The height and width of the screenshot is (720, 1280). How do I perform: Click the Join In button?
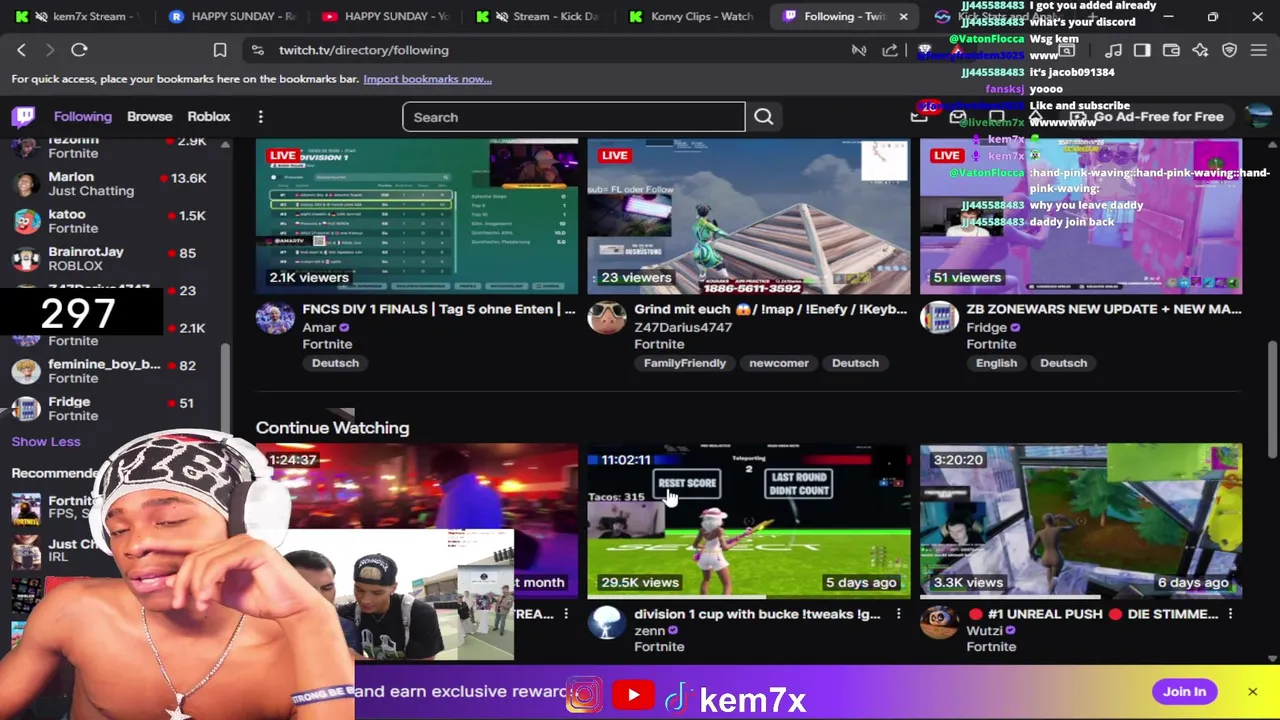click(1184, 692)
